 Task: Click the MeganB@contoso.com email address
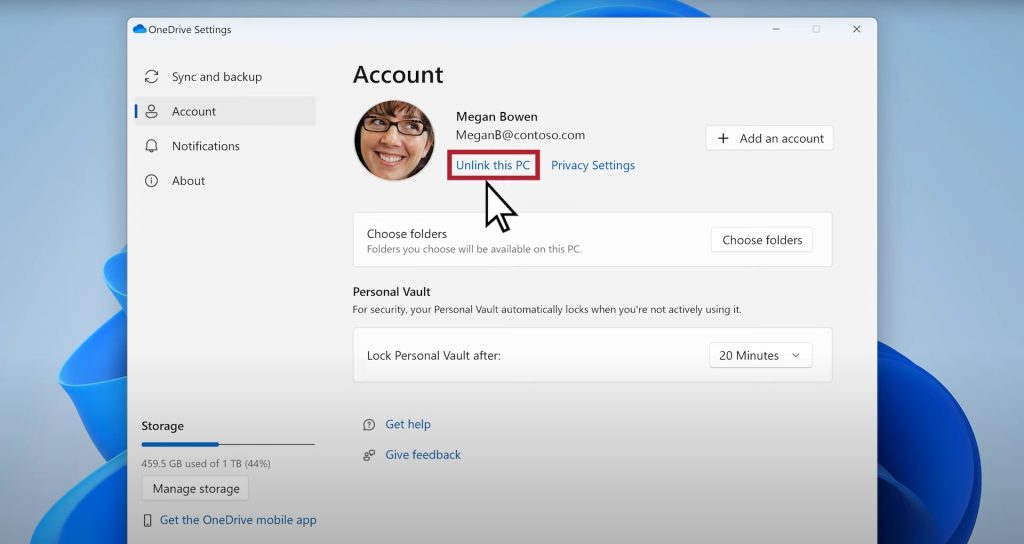pos(520,135)
